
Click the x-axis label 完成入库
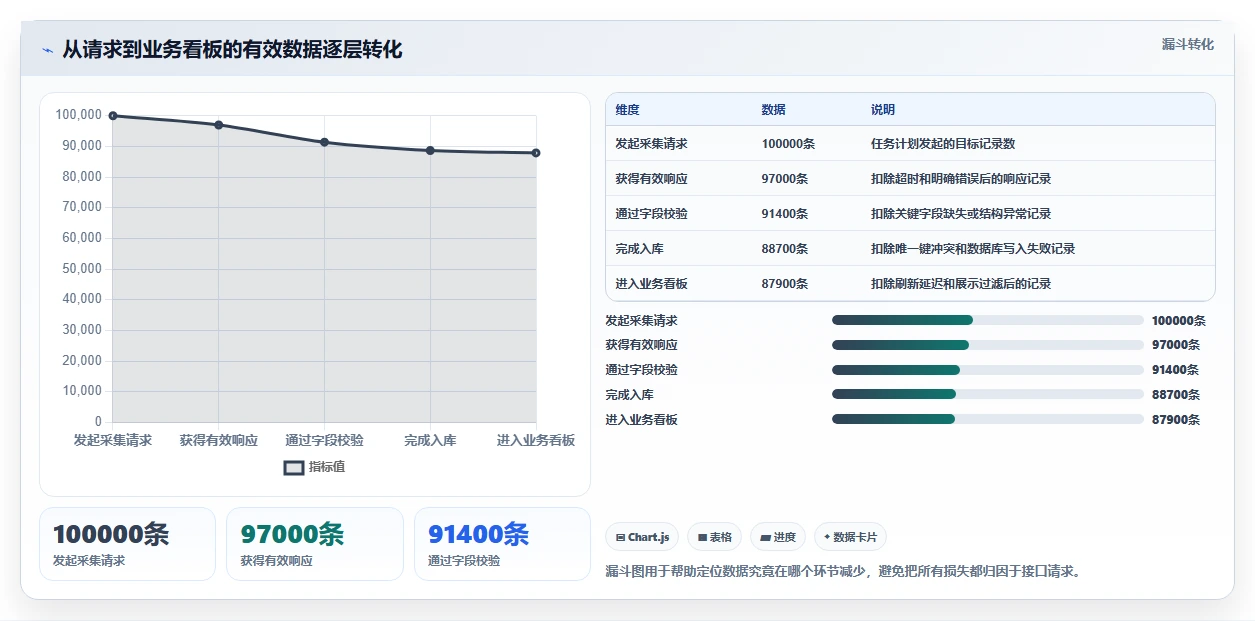pos(430,440)
